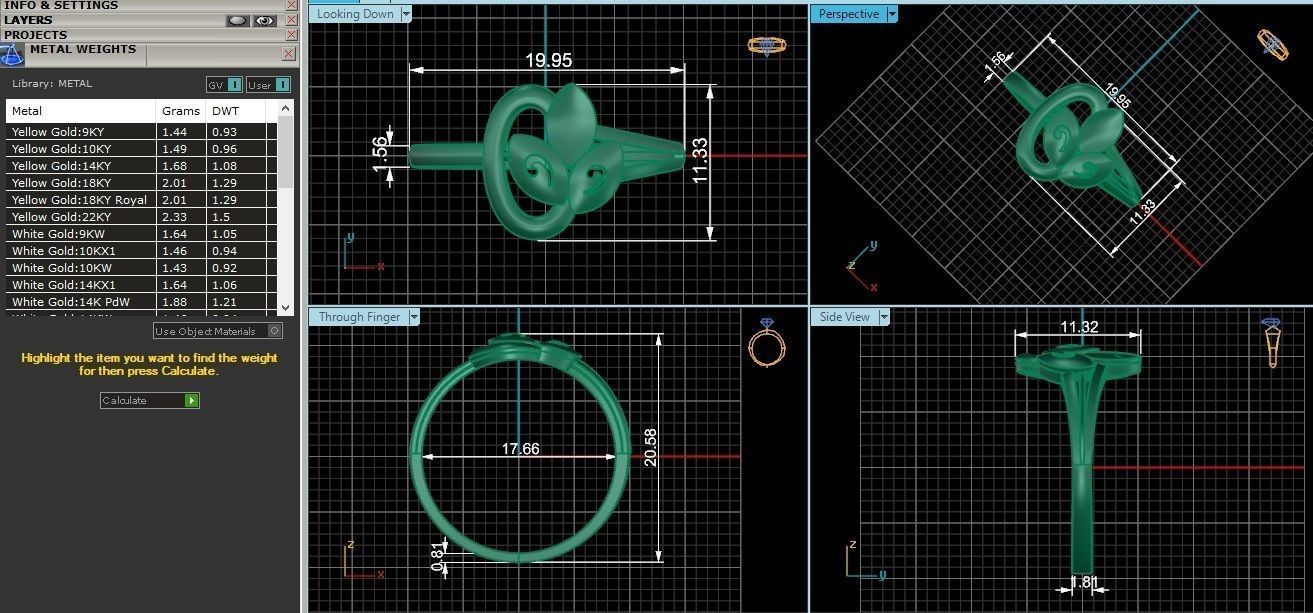This screenshot has height=613, width=1313.
Task: Click the Layers gray oval icon
Action: point(237,20)
